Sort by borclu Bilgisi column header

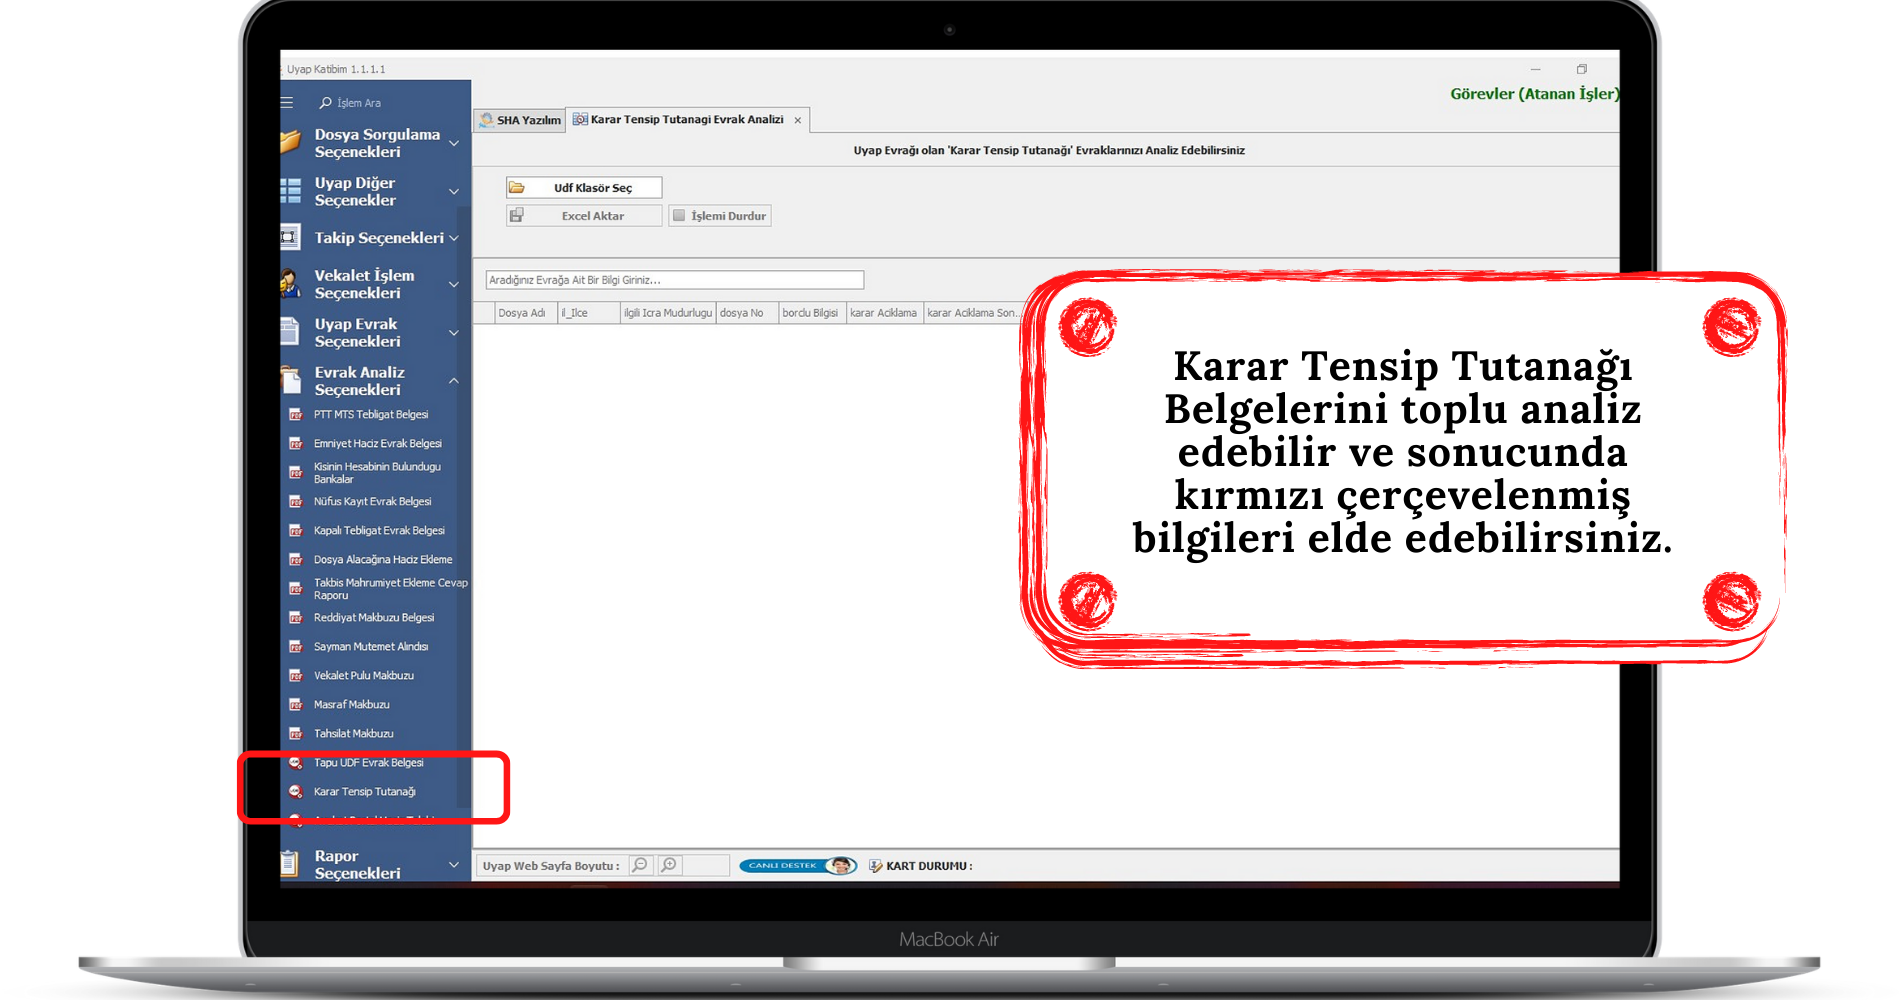[x=811, y=313]
